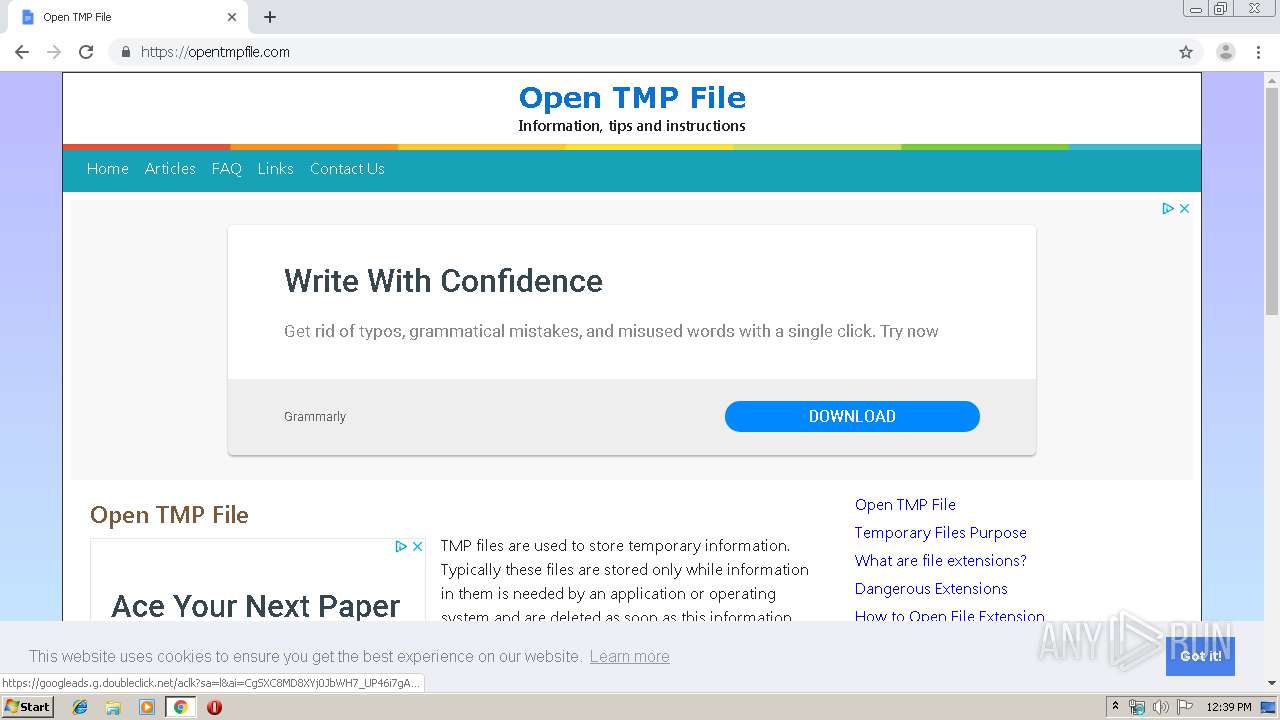Open Dangerous Extensions sidebar link

tap(931, 589)
